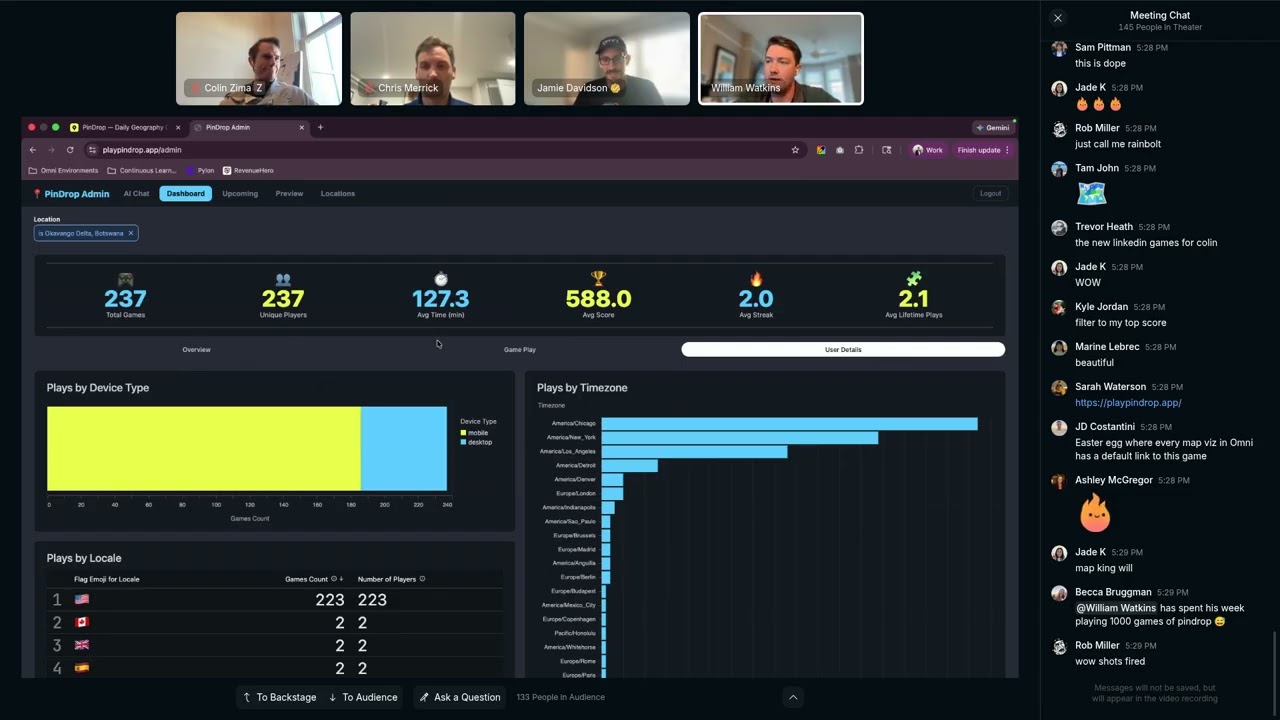Click the America/New_York timezone bar
This screenshot has width=1280, height=720.
pos(739,438)
